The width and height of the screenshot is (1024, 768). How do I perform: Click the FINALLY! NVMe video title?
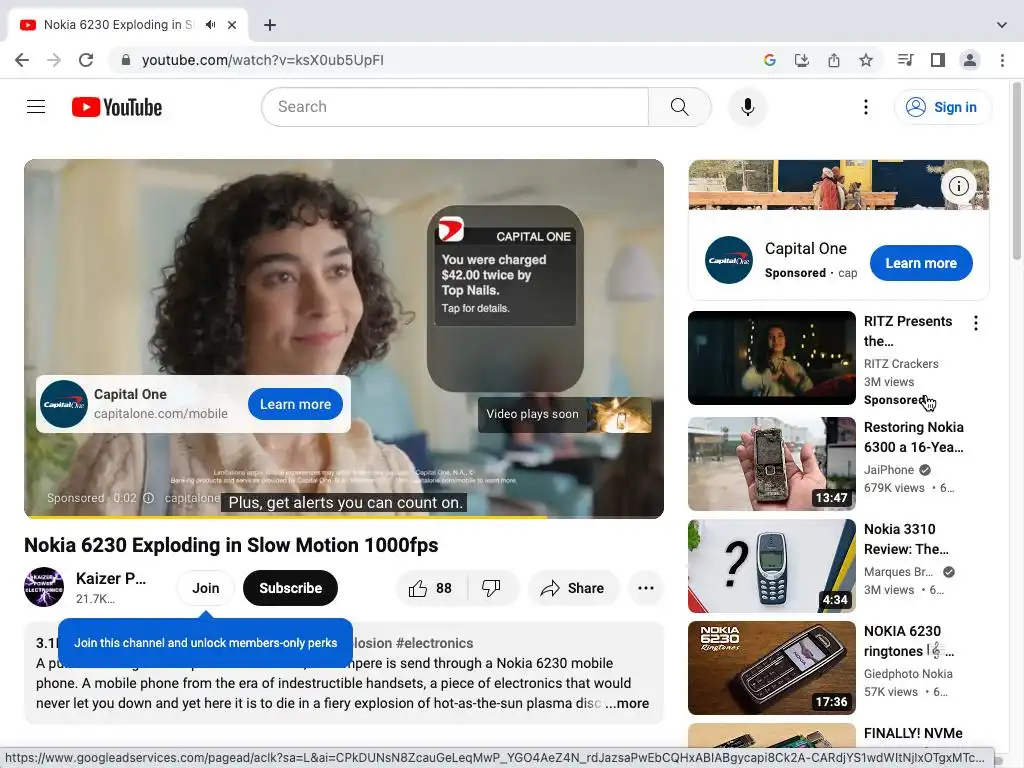pyautogui.click(x=913, y=733)
